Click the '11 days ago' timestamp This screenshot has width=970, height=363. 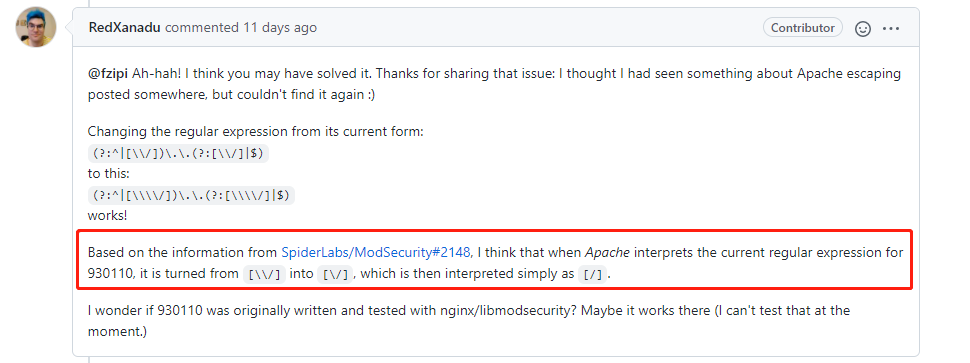[x=280, y=28]
